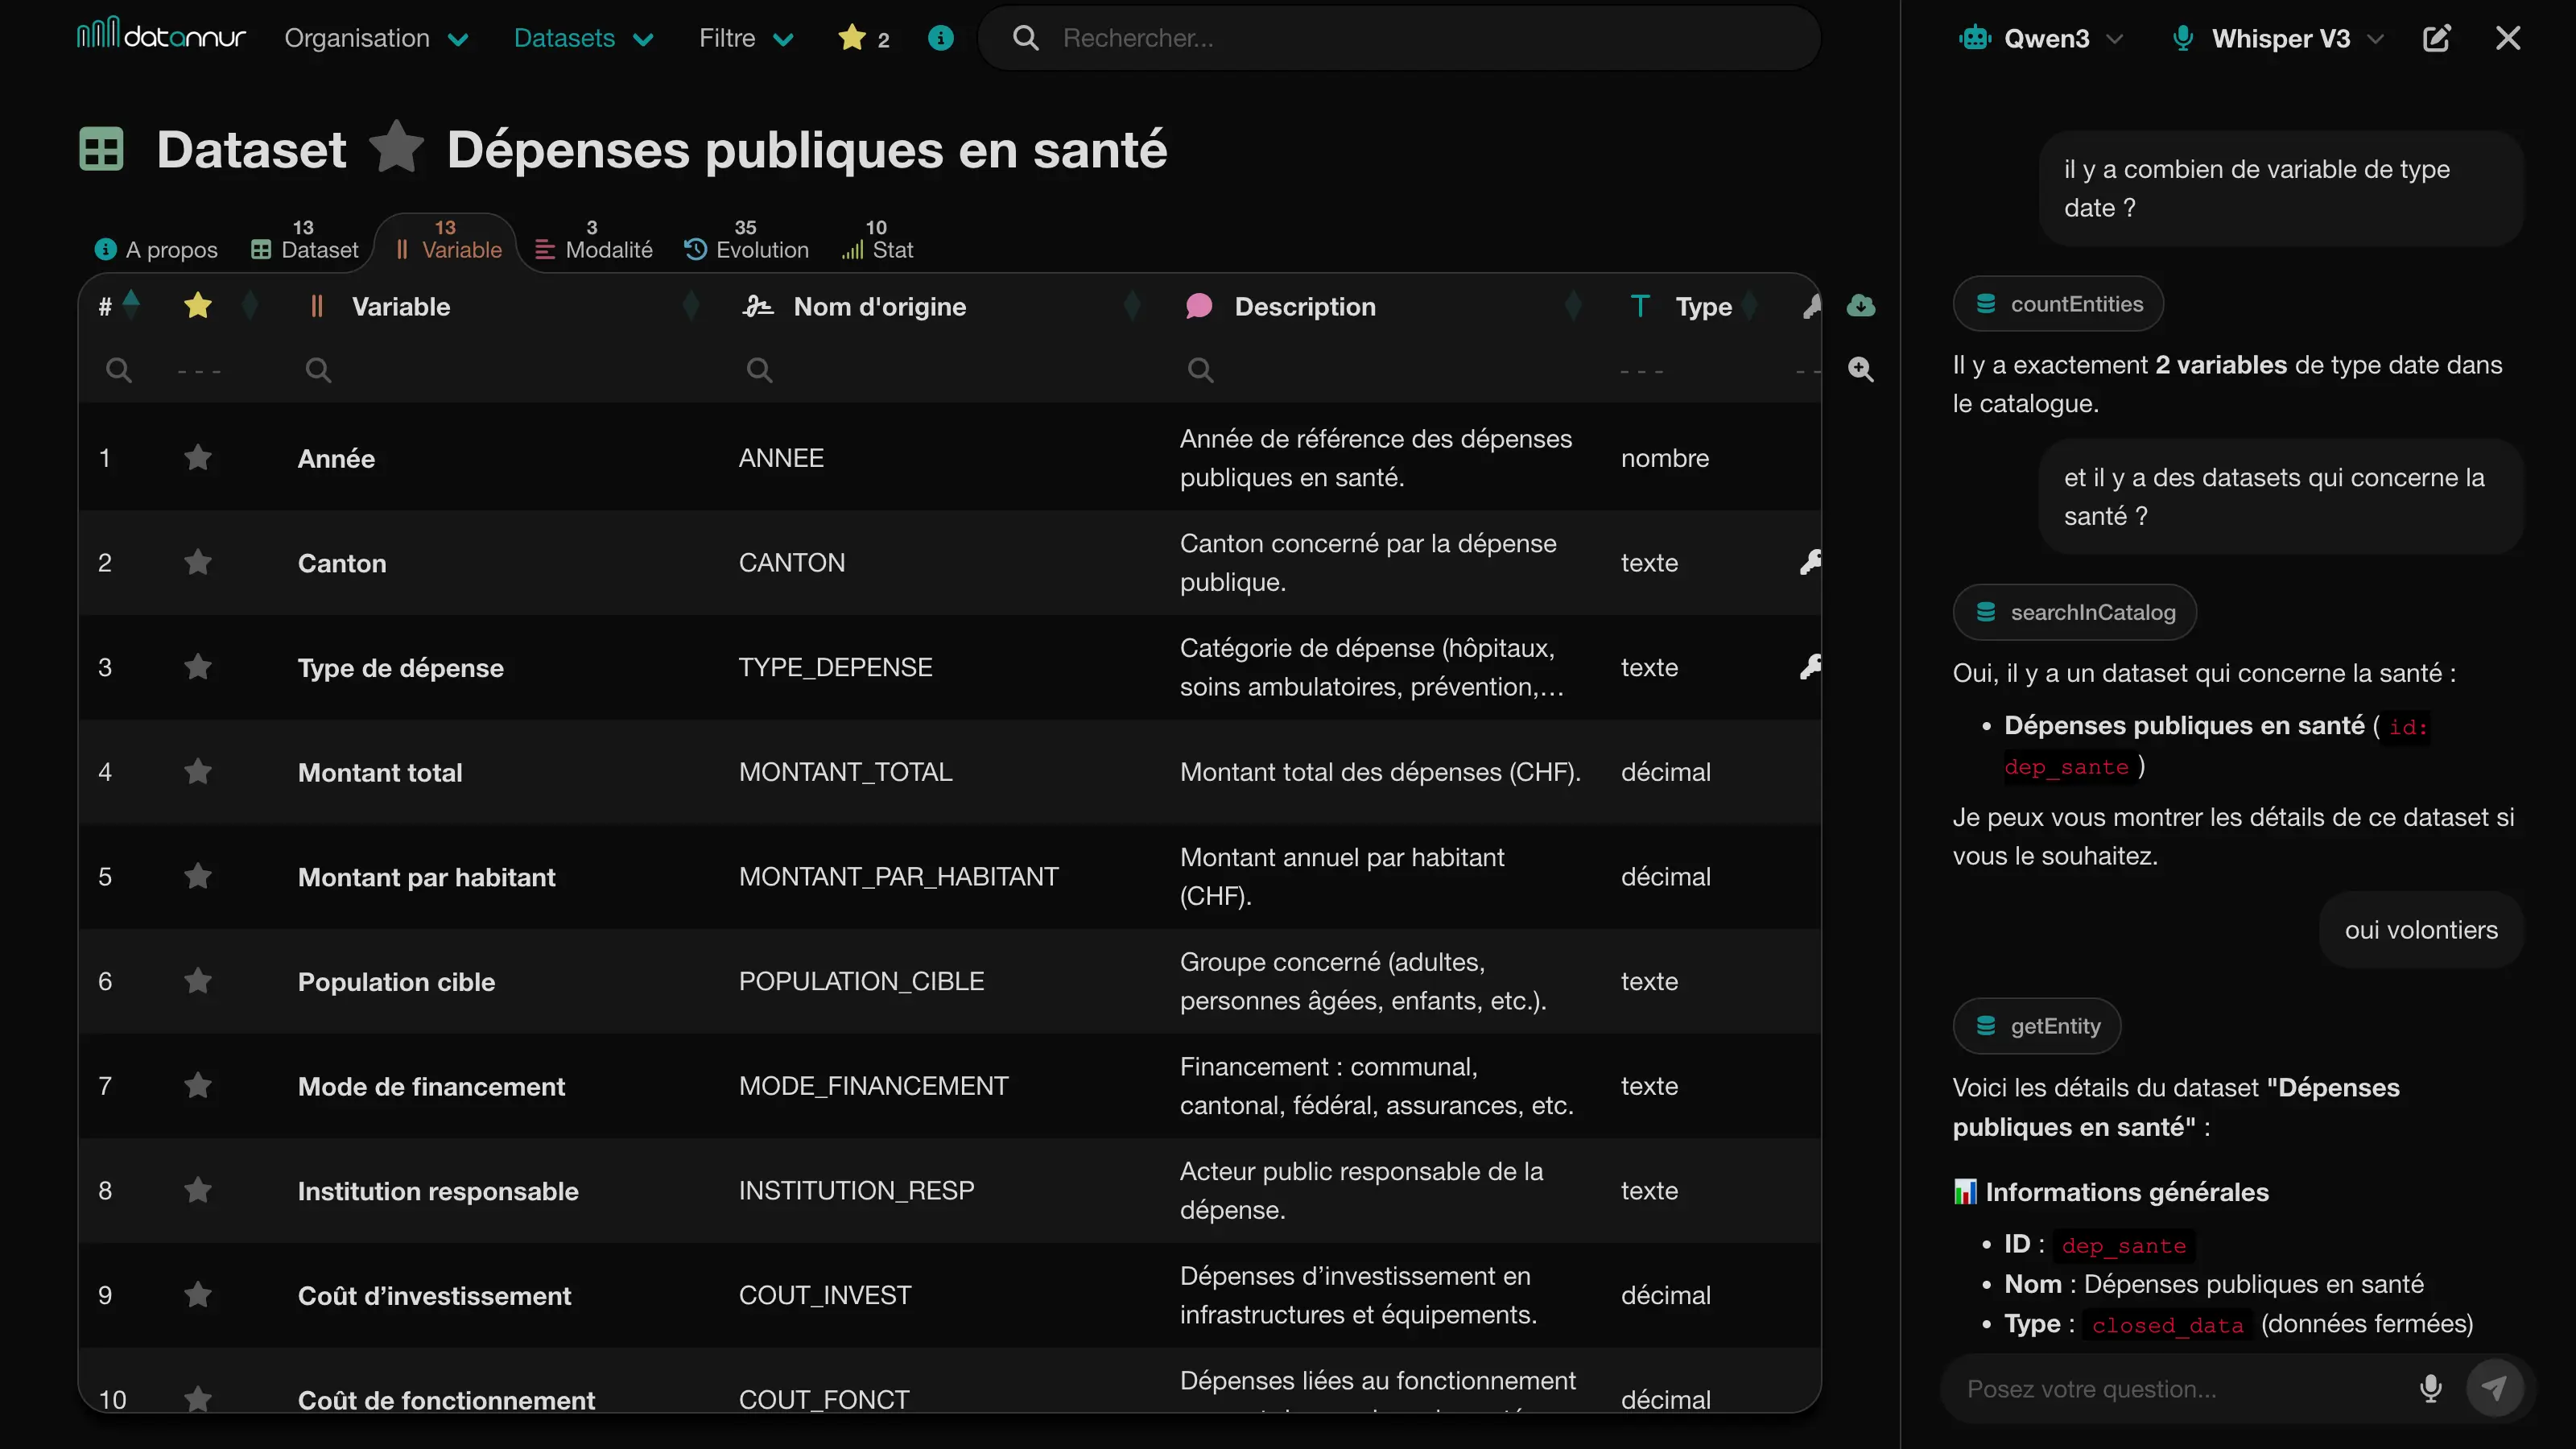The image size is (2576, 1449).
Task: Click the key column header icon
Action: pos(1811,306)
